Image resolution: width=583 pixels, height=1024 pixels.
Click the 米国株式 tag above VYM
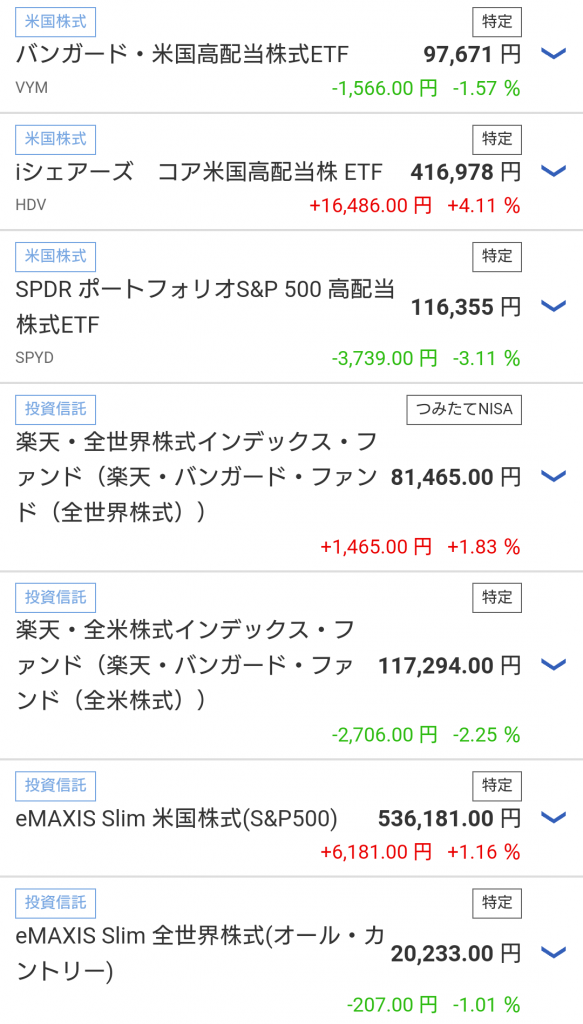pos(55,22)
